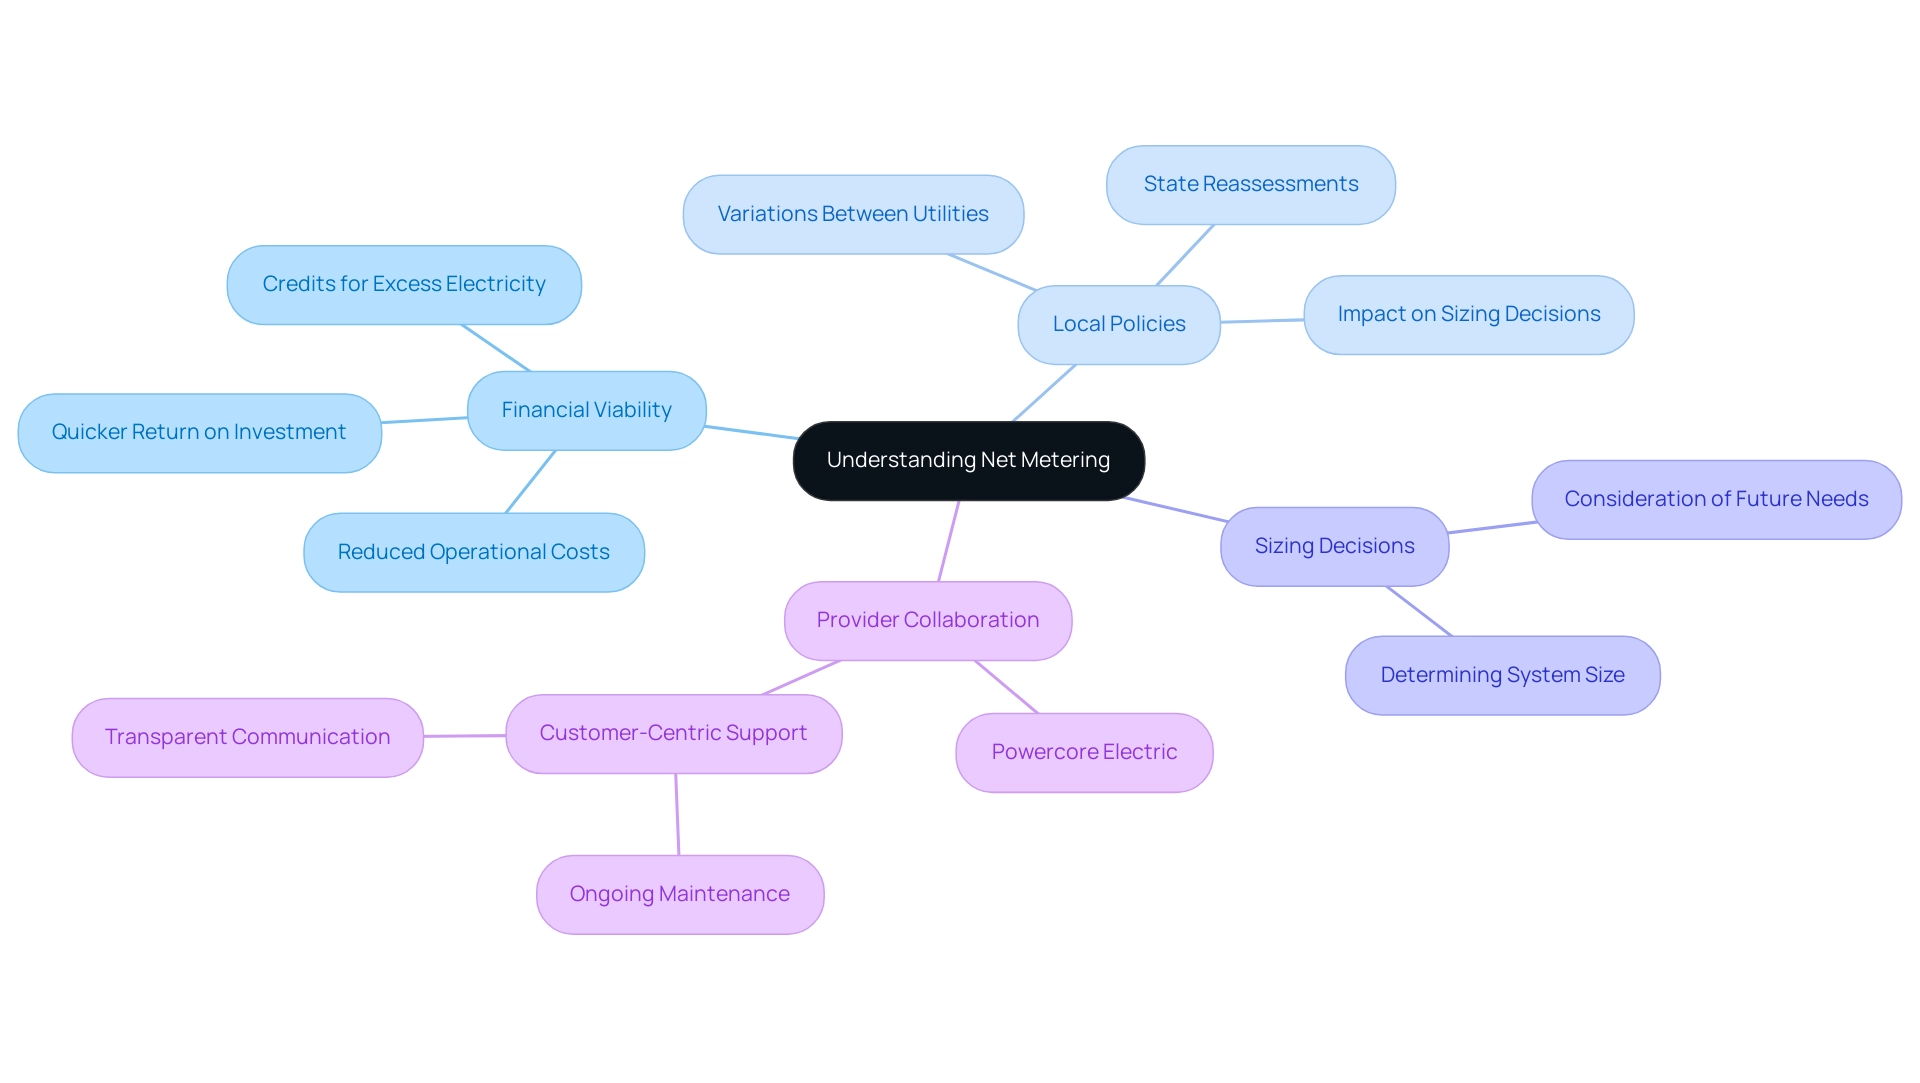This screenshot has height=1083, width=1920.
Task: Click the Provider Collaboration node
Action: (927, 620)
